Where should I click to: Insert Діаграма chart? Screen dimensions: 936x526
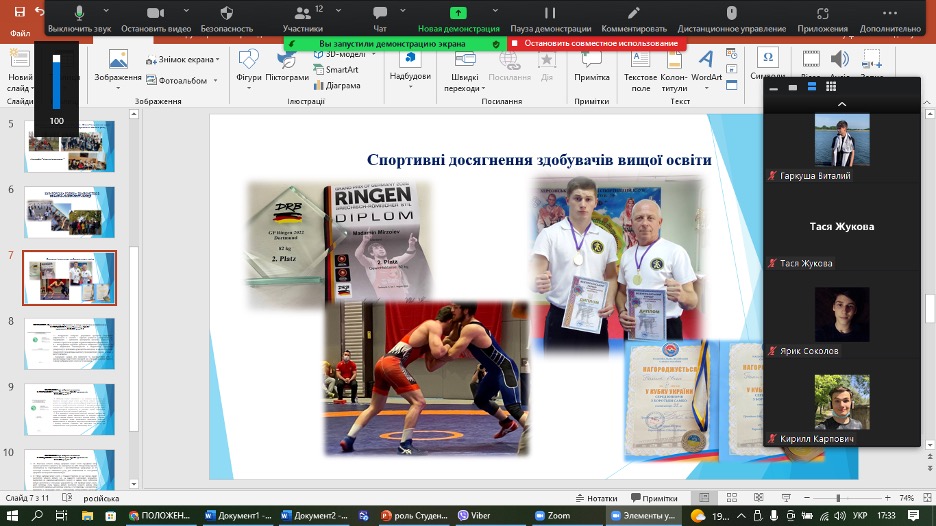click(x=337, y=85)
